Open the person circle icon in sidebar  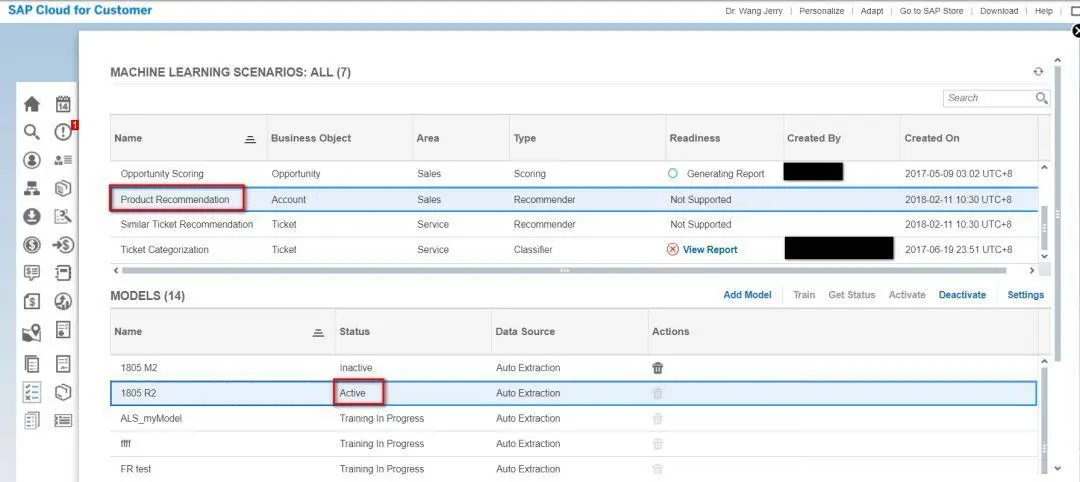pyautogui.click(x=32, y=160)
